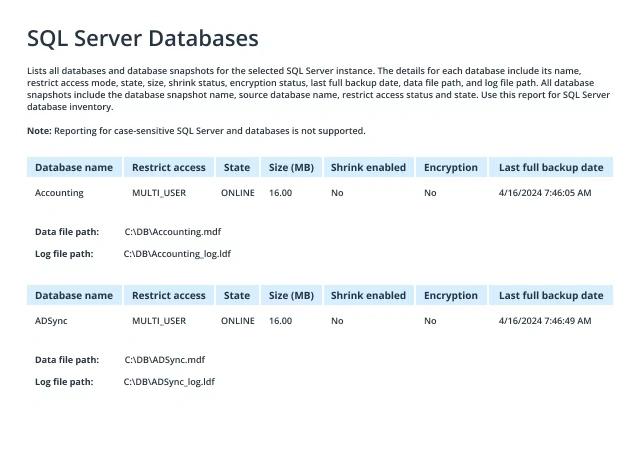Screen dimensions: 640x450
Task: Click first table's Restrict access header
Action: pos(169,167)
